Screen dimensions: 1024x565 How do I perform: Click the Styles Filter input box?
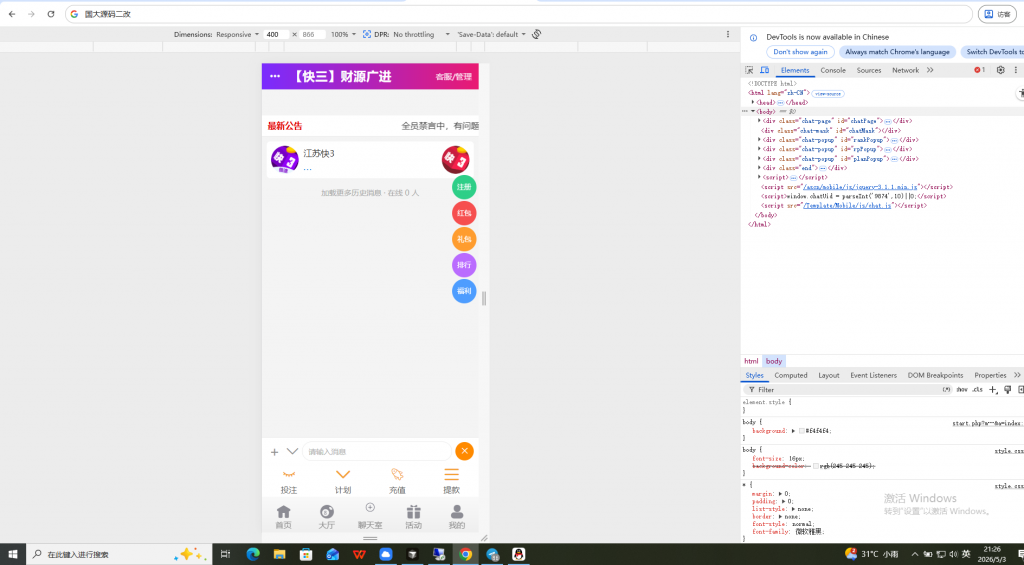tap(846, 389)
